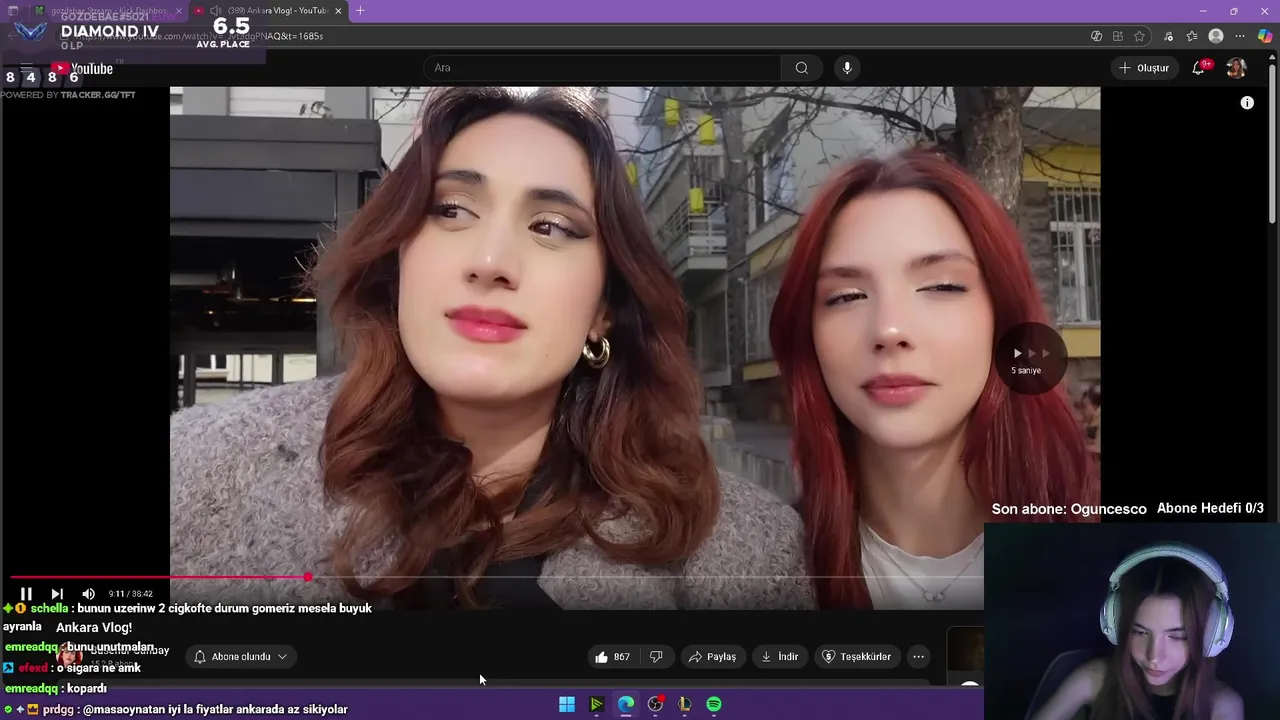Open Edge settings and more menu

point(1240,36)
